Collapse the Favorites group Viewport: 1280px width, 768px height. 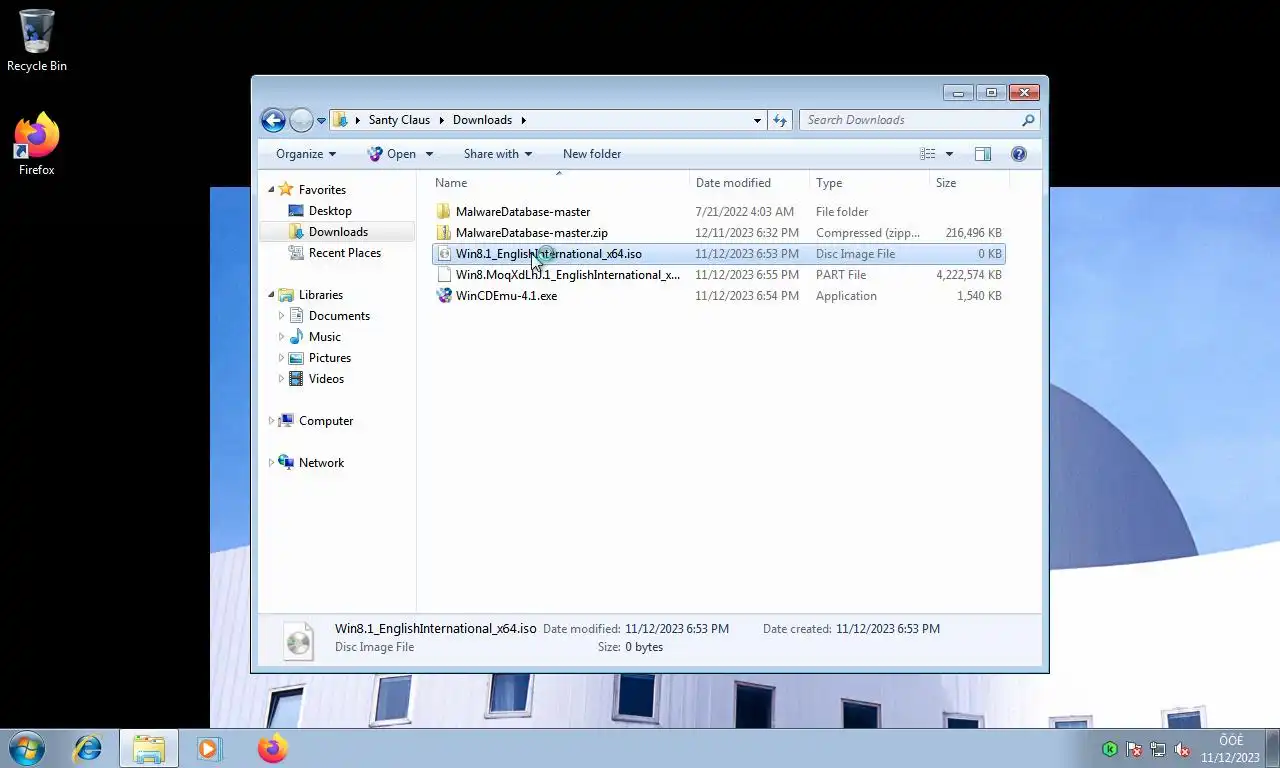271,190
